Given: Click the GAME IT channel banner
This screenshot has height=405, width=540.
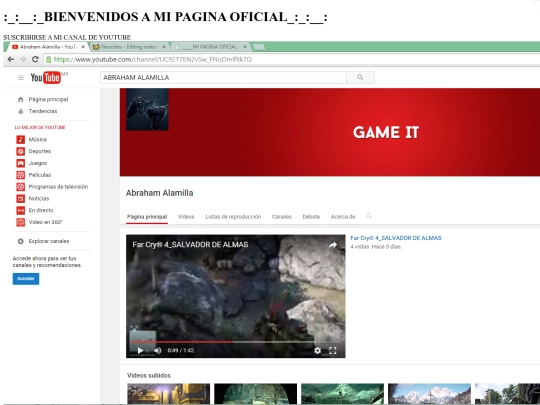Looking at the screenshot, I should click(330, 132).
